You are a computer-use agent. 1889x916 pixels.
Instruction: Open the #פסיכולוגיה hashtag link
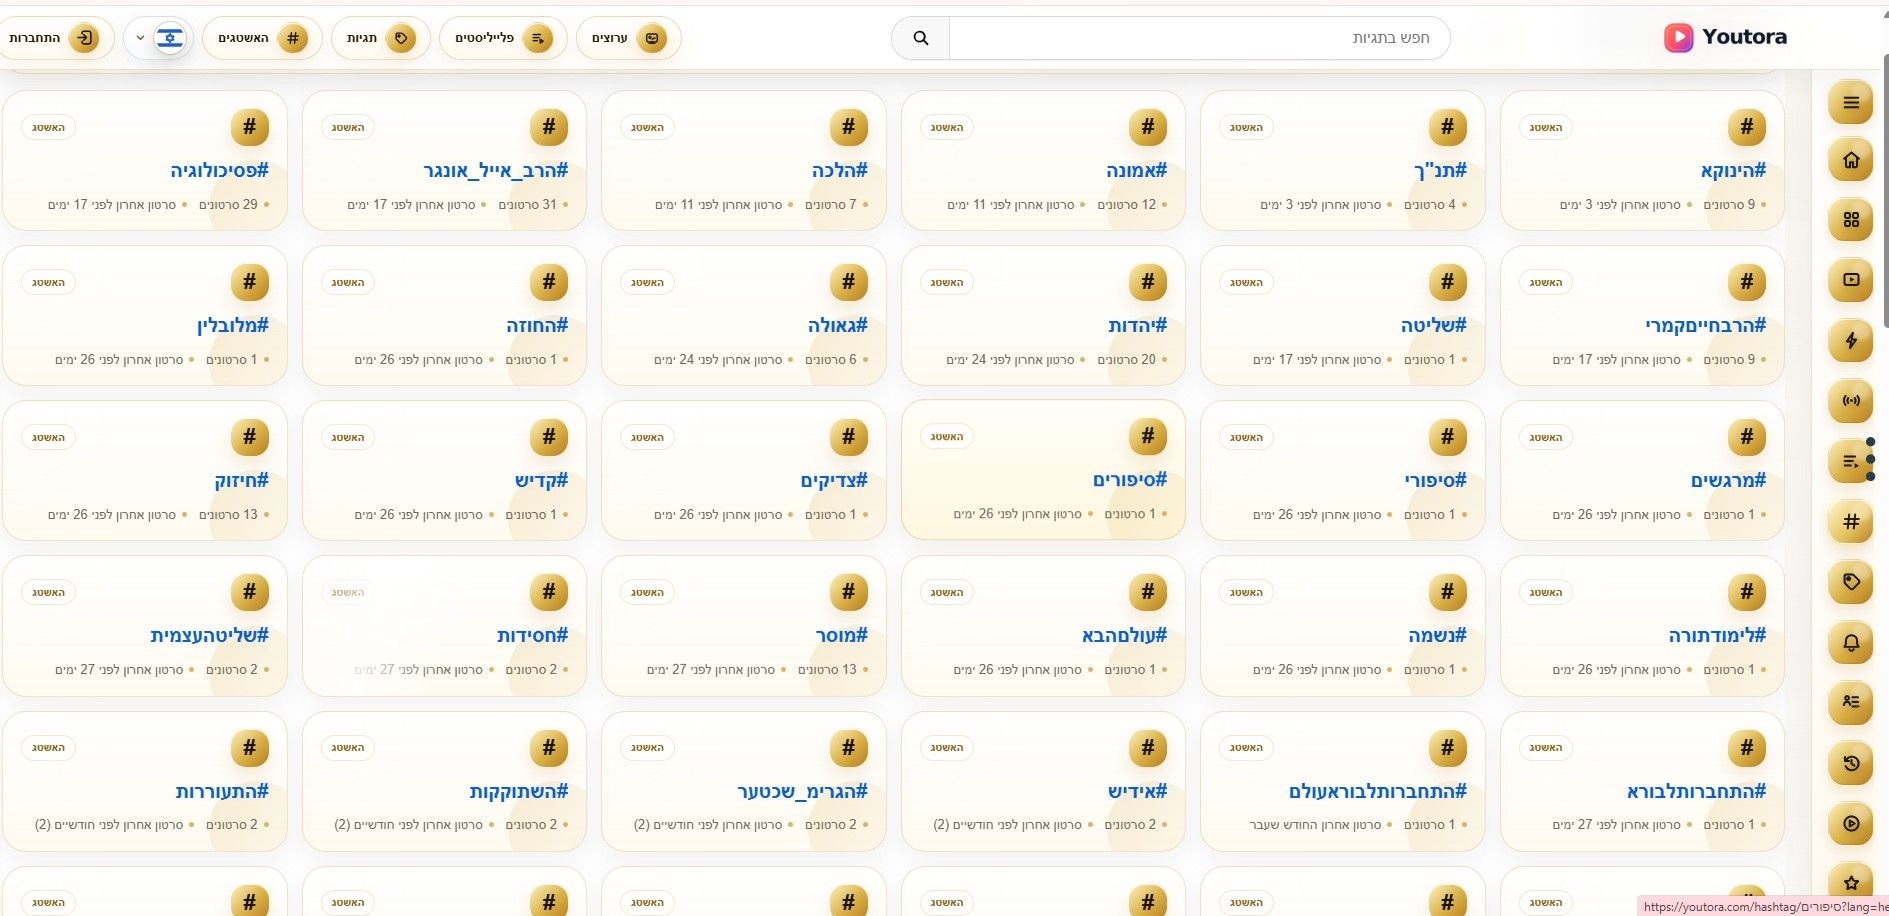click(219, 171)
